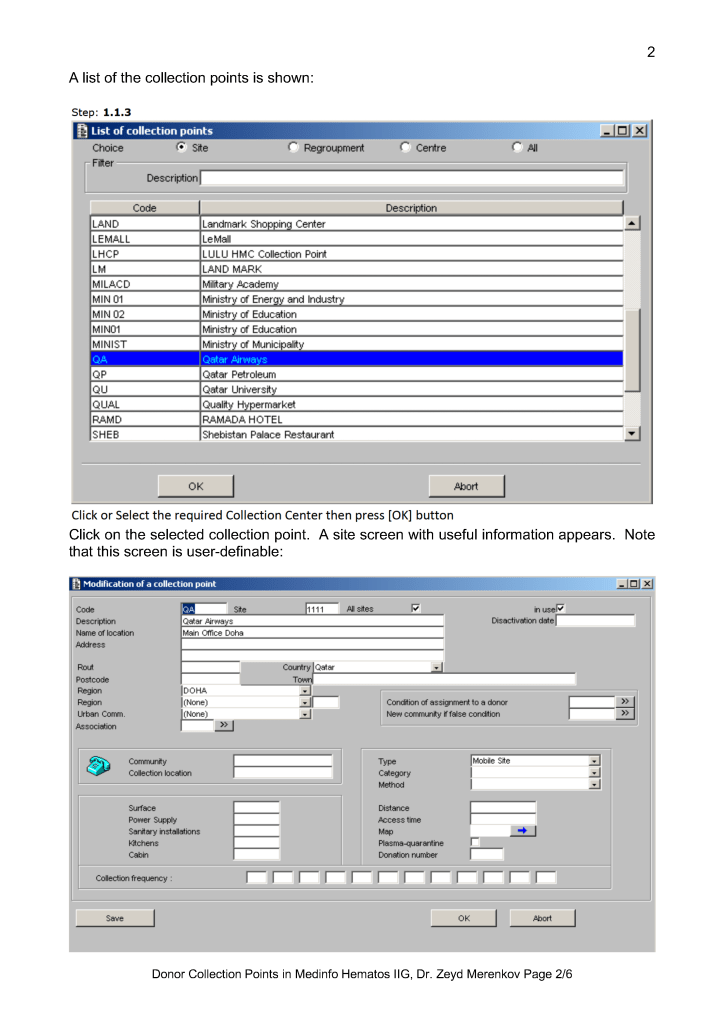Expand the Country dropdown showing Qatar

(437, 667)
